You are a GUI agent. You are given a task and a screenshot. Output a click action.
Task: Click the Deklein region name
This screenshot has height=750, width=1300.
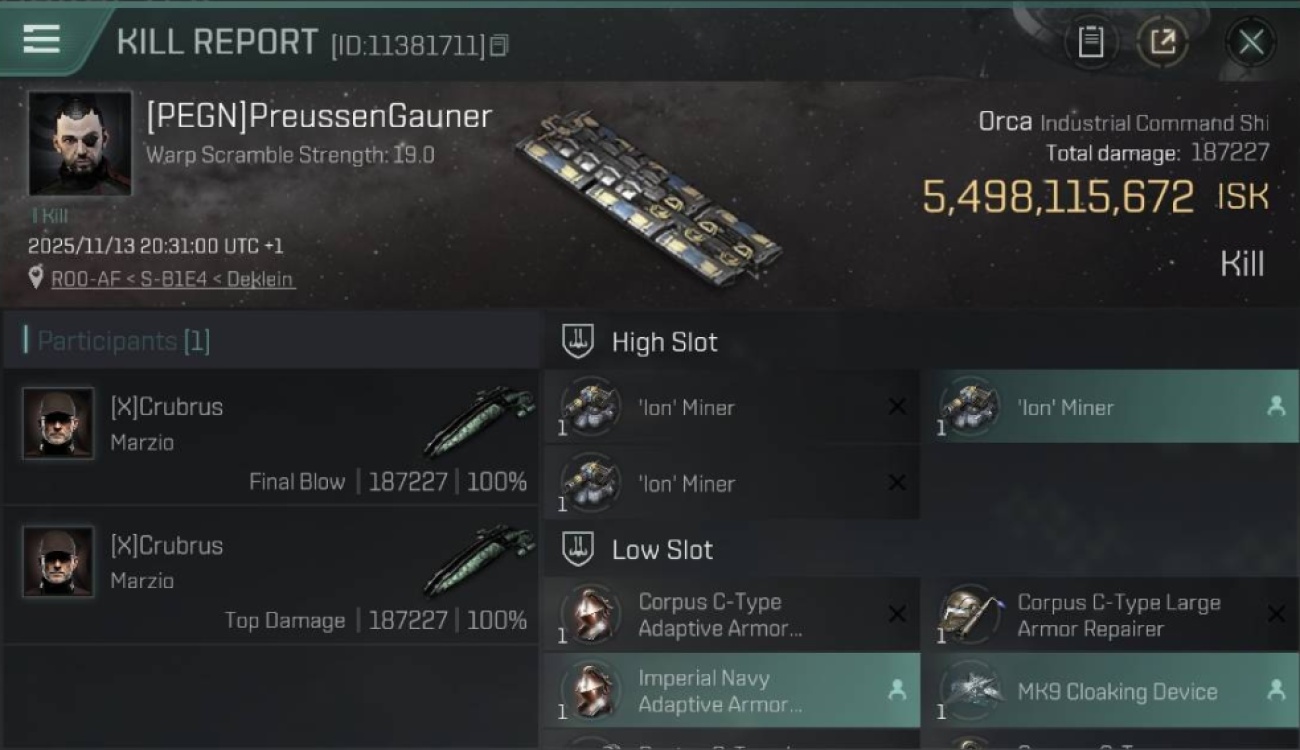coord(261,279)
